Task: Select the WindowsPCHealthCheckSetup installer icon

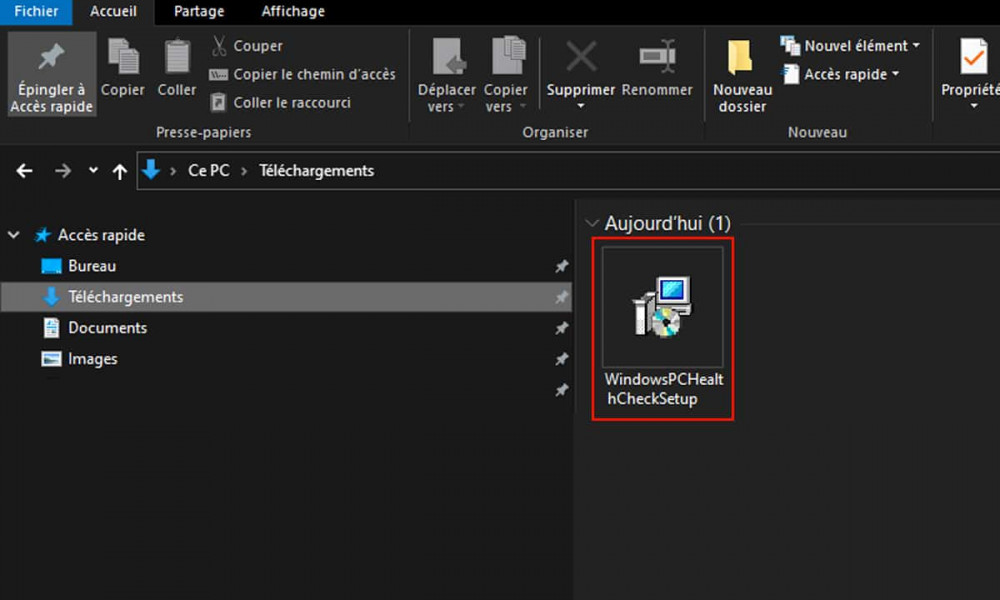Action: pyautogui.click(x=663, y=307)
